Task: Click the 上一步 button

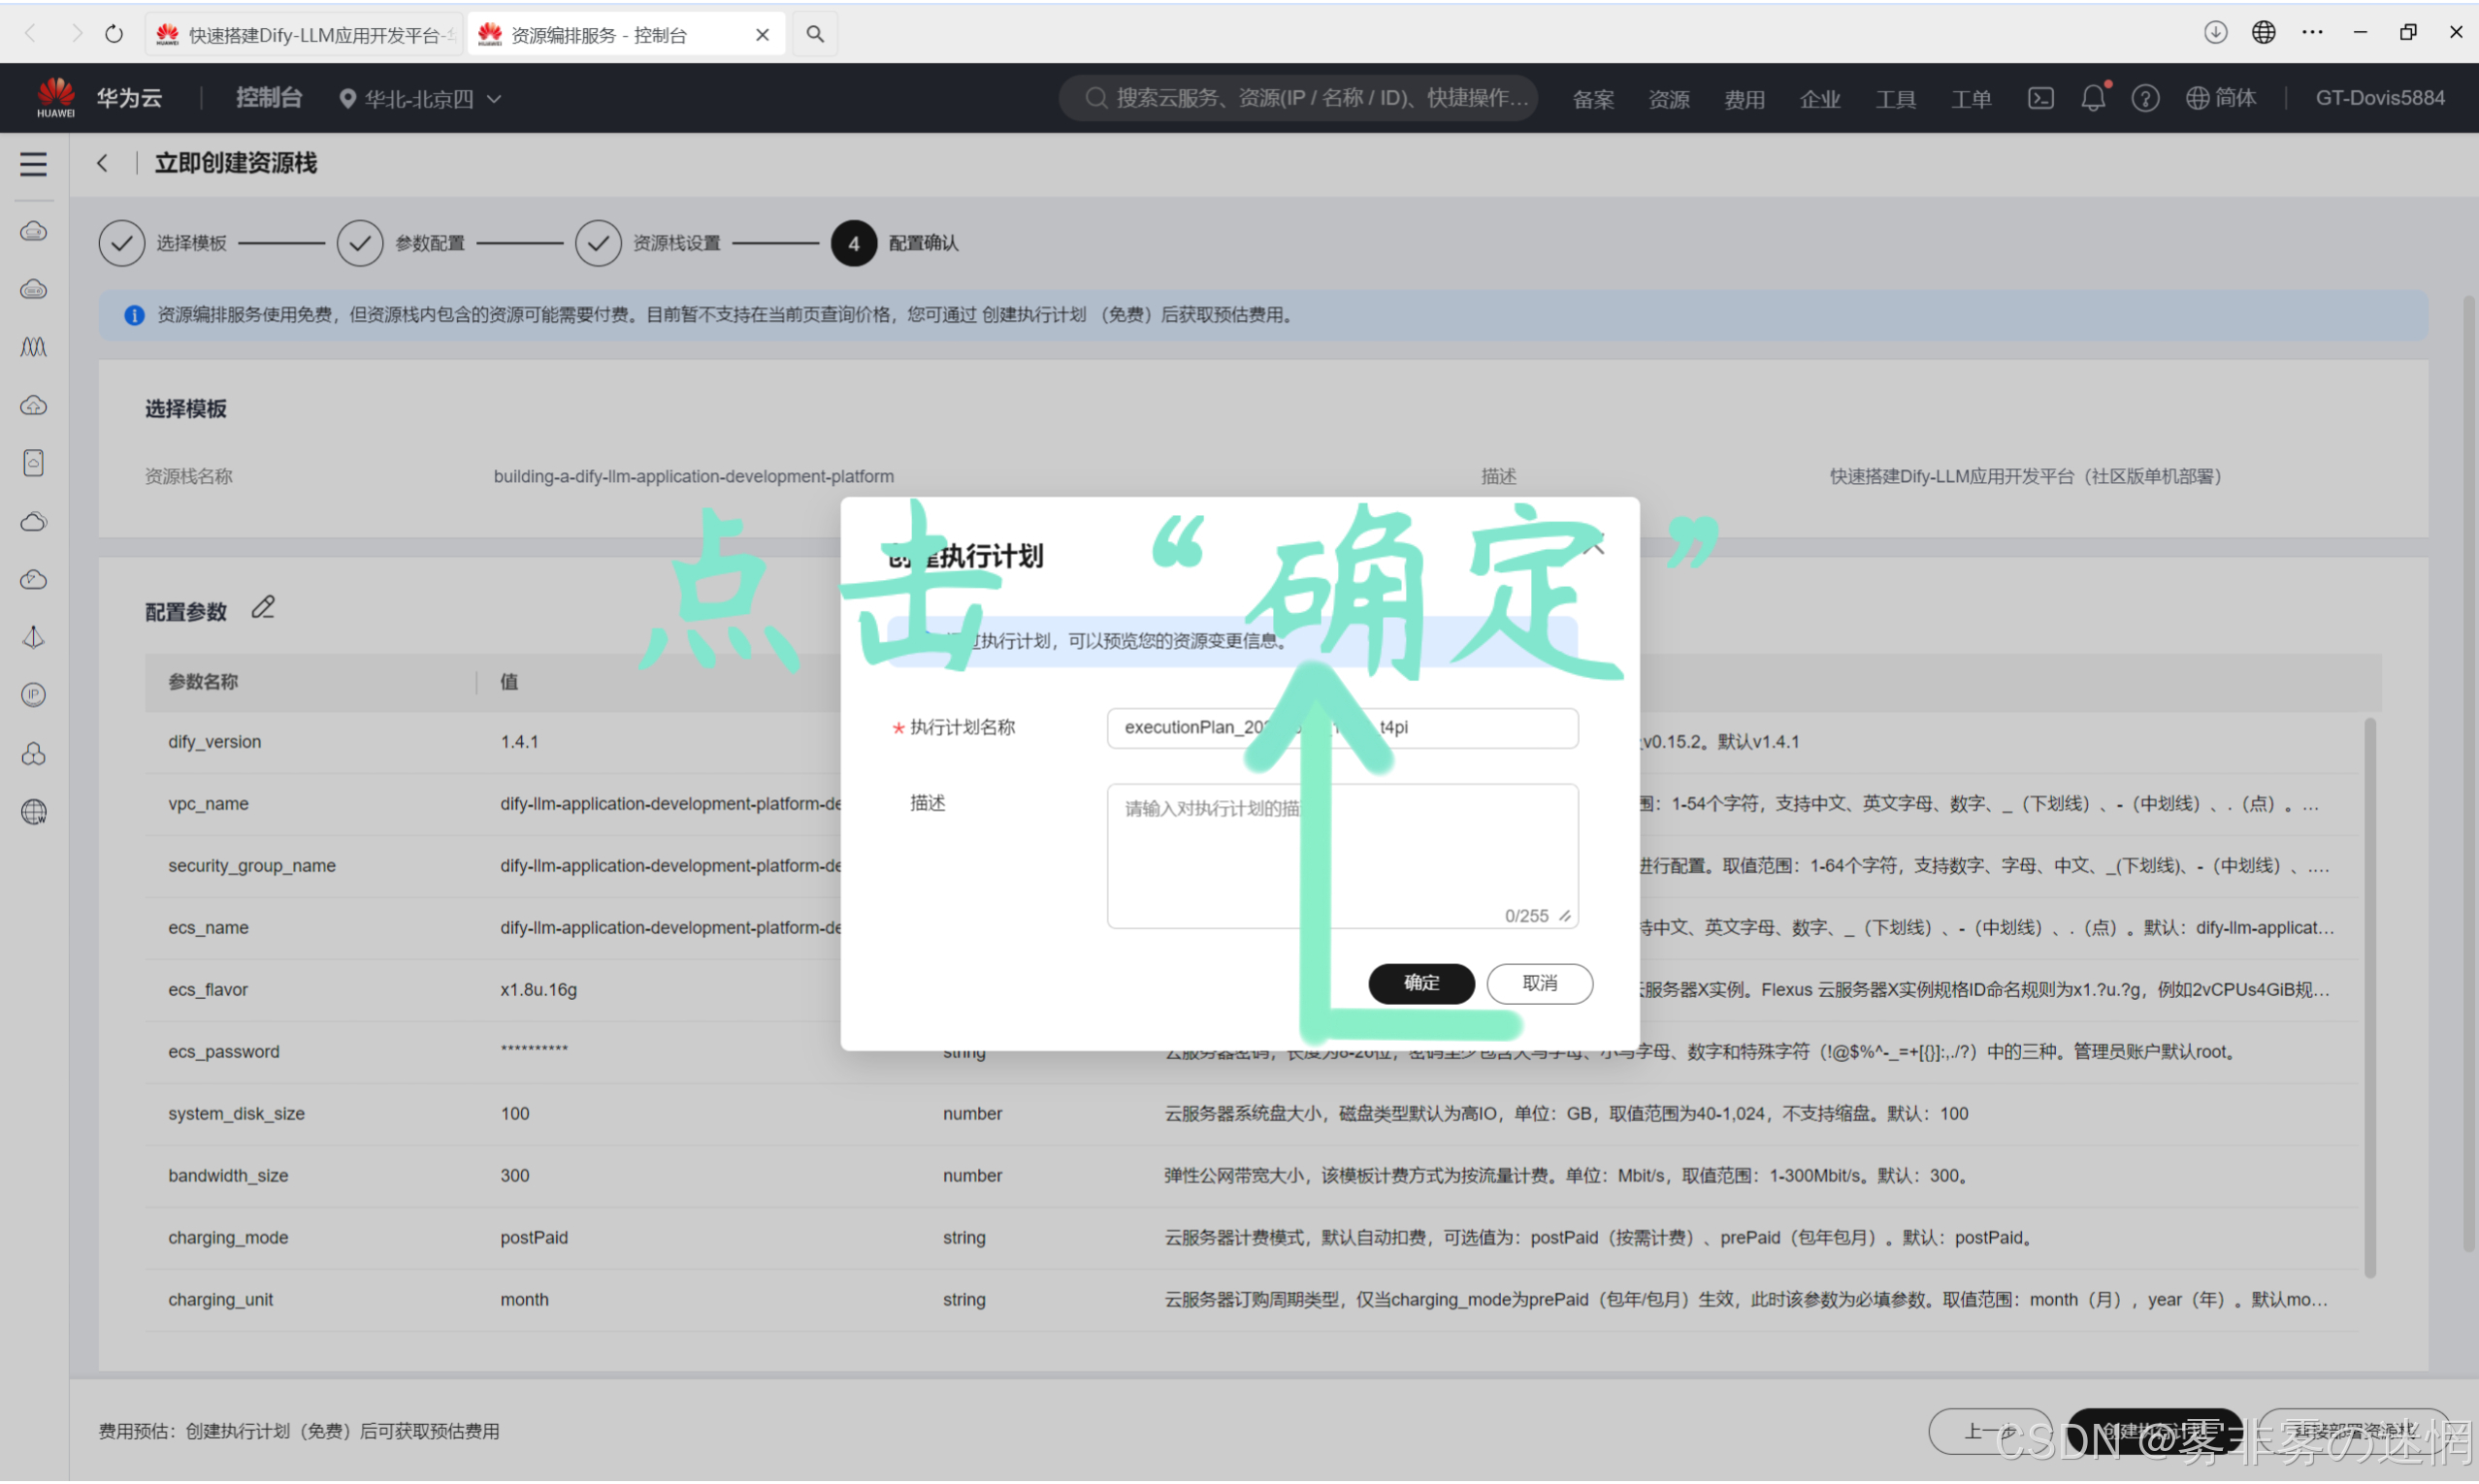Action: (x=1989, y=1432)
